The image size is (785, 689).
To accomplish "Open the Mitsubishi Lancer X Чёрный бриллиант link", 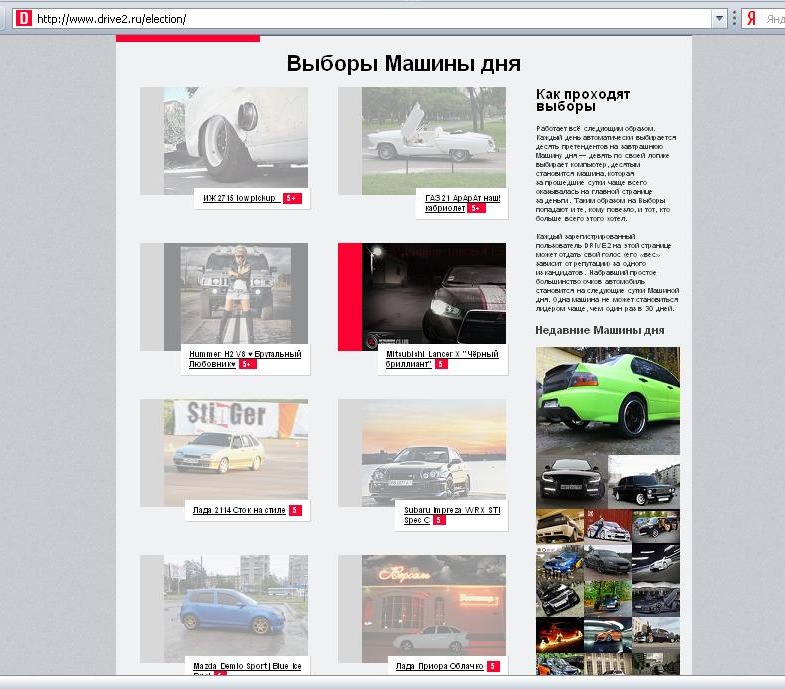I will coord(442,359).
